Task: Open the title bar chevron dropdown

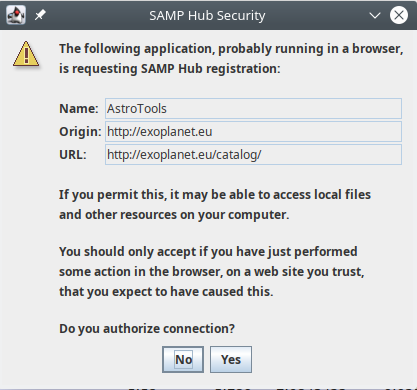Action: [375, 15]
